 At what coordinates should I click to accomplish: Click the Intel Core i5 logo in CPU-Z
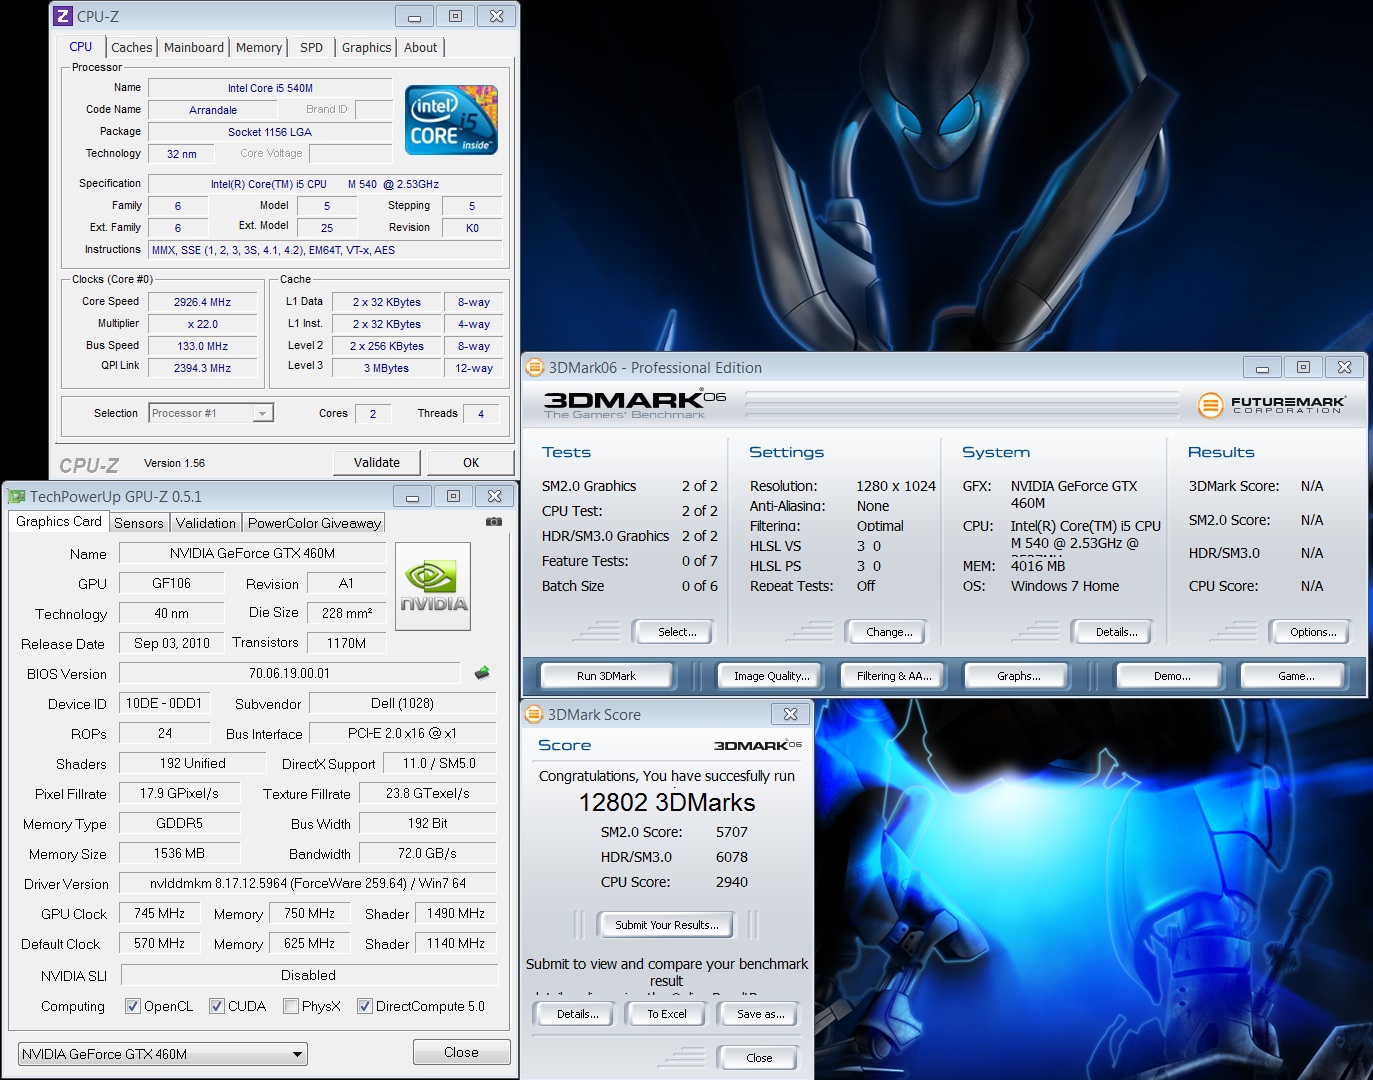[451, 120]
